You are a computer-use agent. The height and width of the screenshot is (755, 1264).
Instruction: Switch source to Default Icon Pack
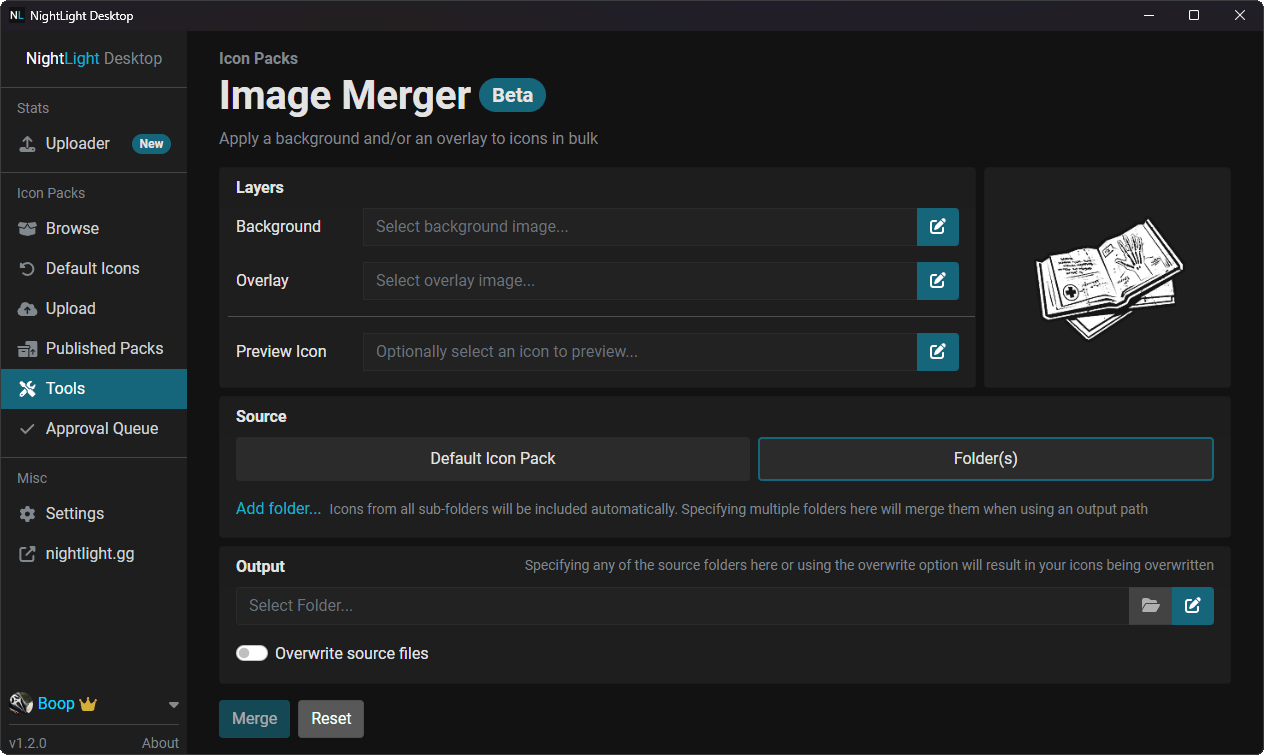click(x=492, y=458)
